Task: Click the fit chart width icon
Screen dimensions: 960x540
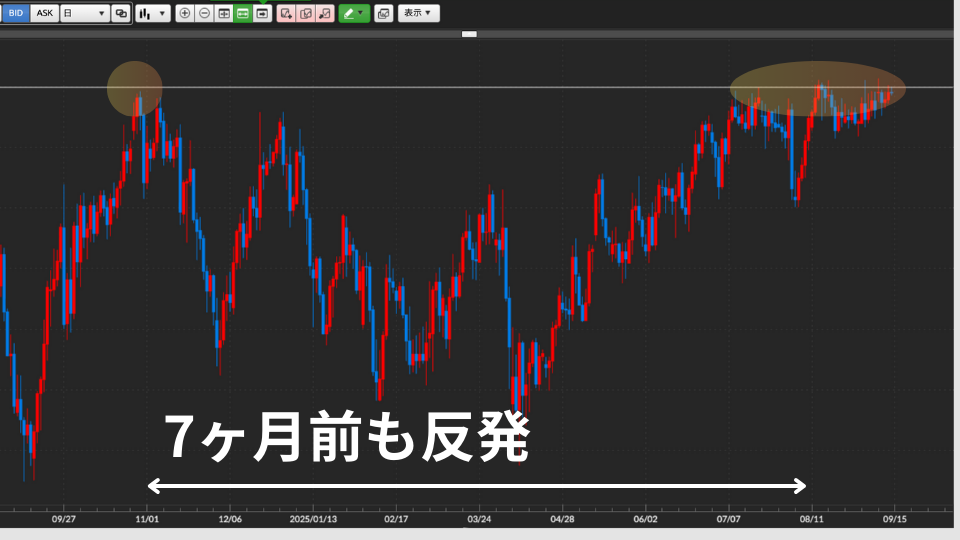Action: (223, 13)
